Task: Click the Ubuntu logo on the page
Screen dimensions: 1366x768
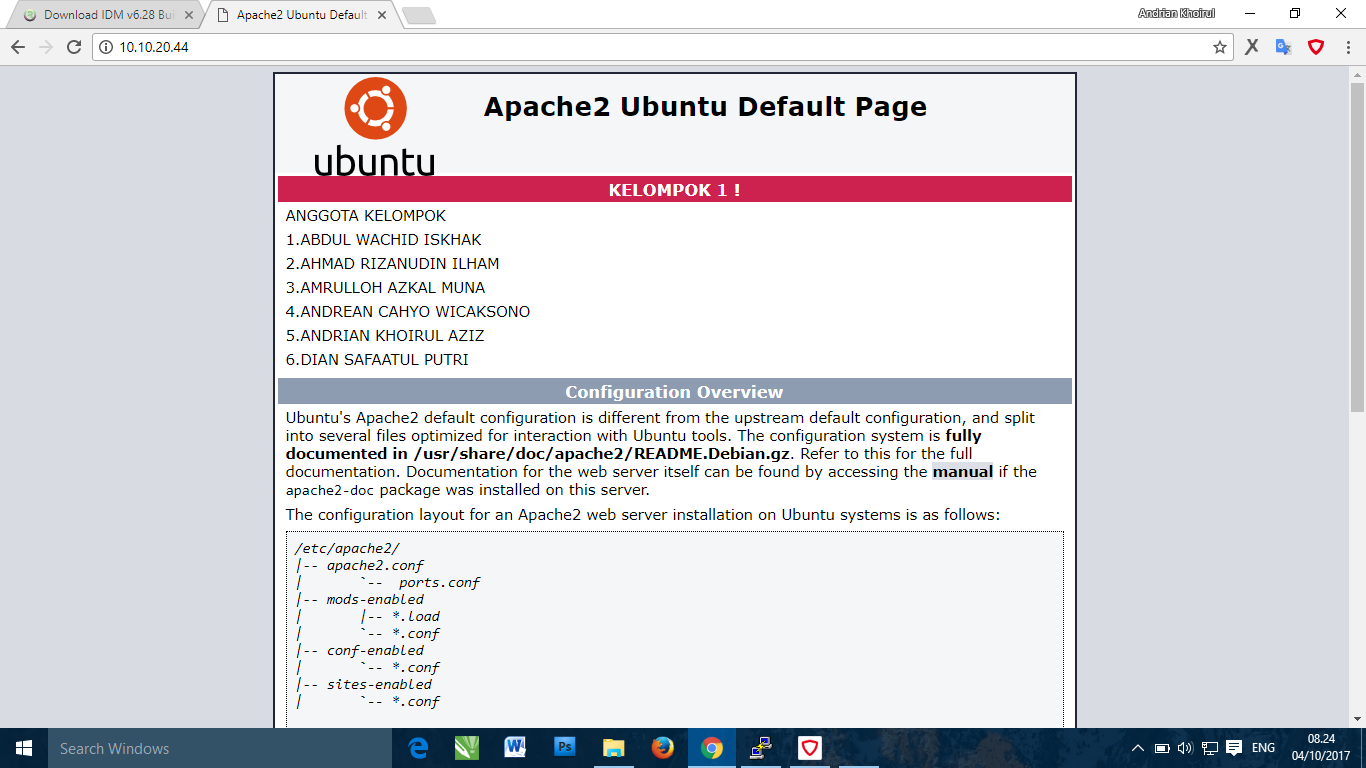Action: 375,127
